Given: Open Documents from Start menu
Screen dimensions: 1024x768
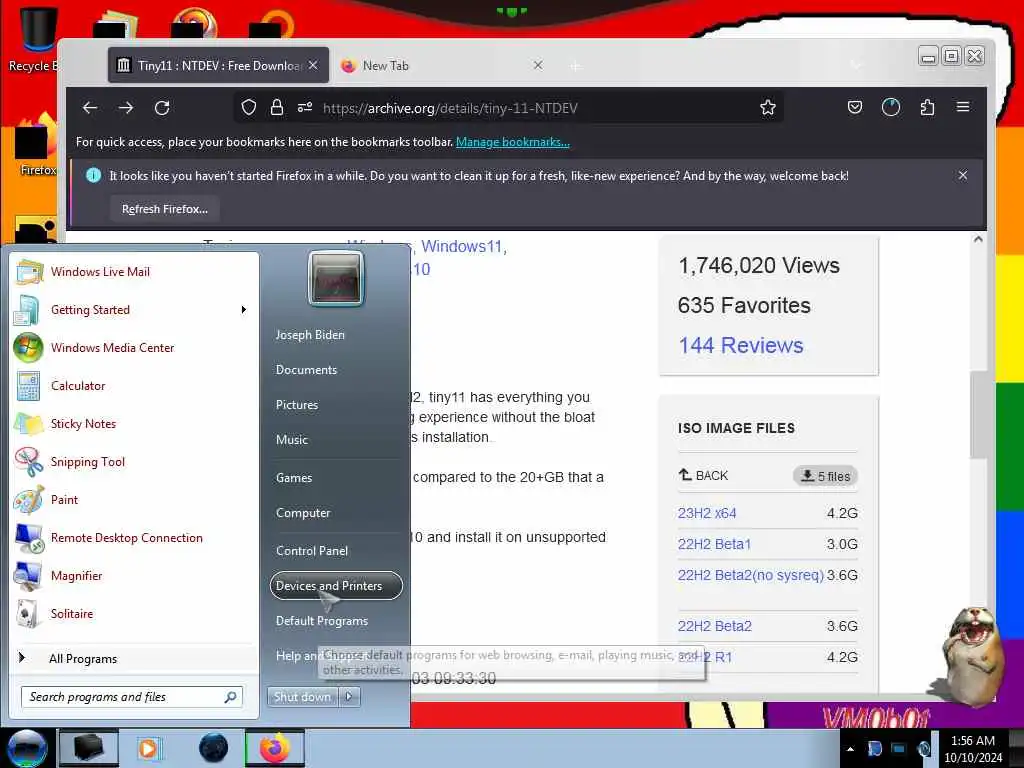Looking at the screenshot, I should pos(336,370).
